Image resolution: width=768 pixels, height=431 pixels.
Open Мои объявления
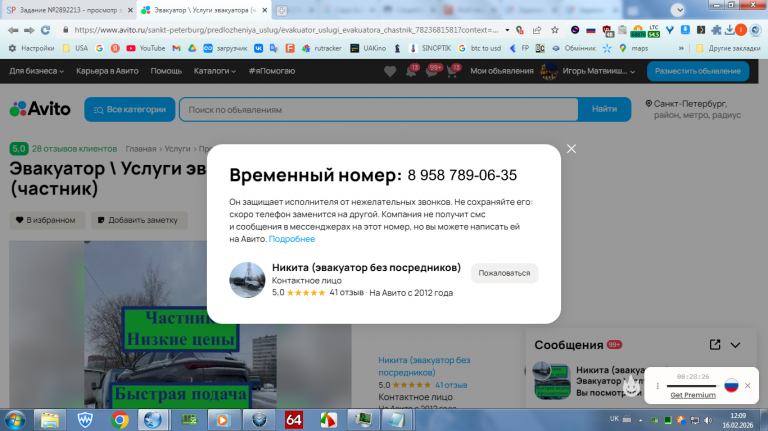502,71
